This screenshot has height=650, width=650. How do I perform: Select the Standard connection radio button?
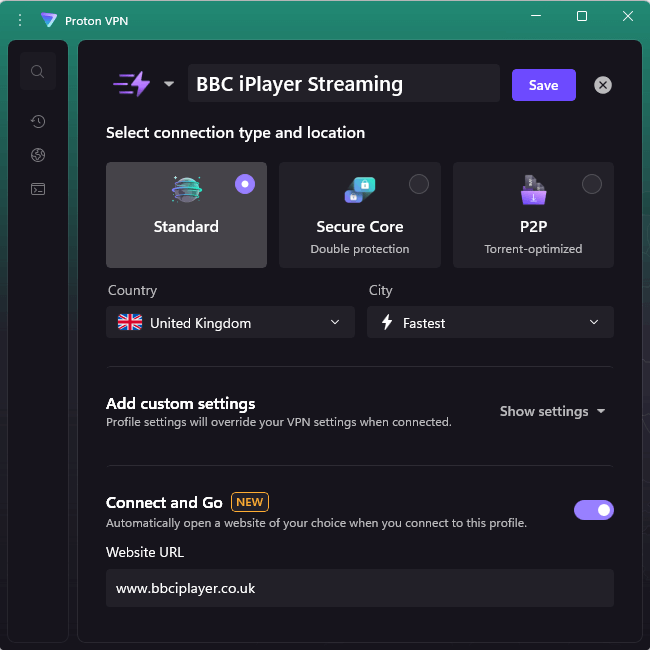(245, 184)
